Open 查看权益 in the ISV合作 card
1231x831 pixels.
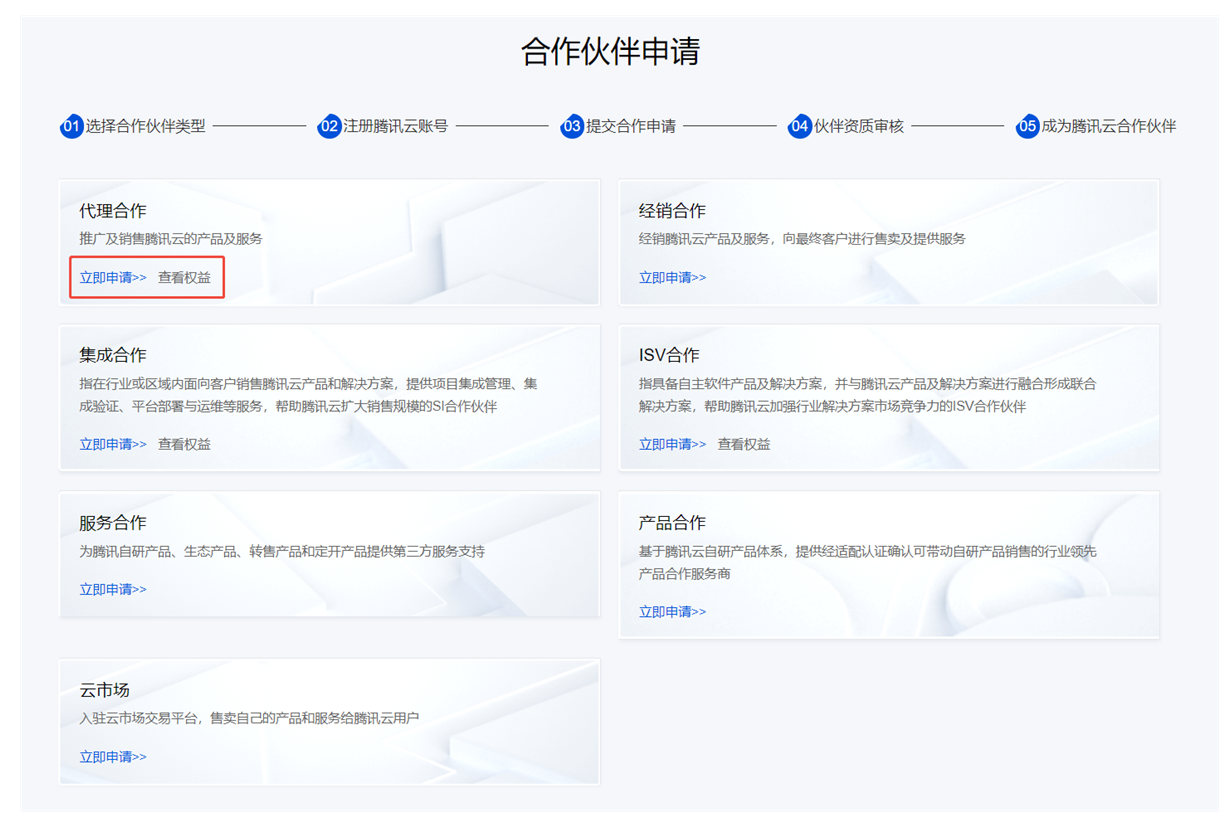click(x=744, y=444)
